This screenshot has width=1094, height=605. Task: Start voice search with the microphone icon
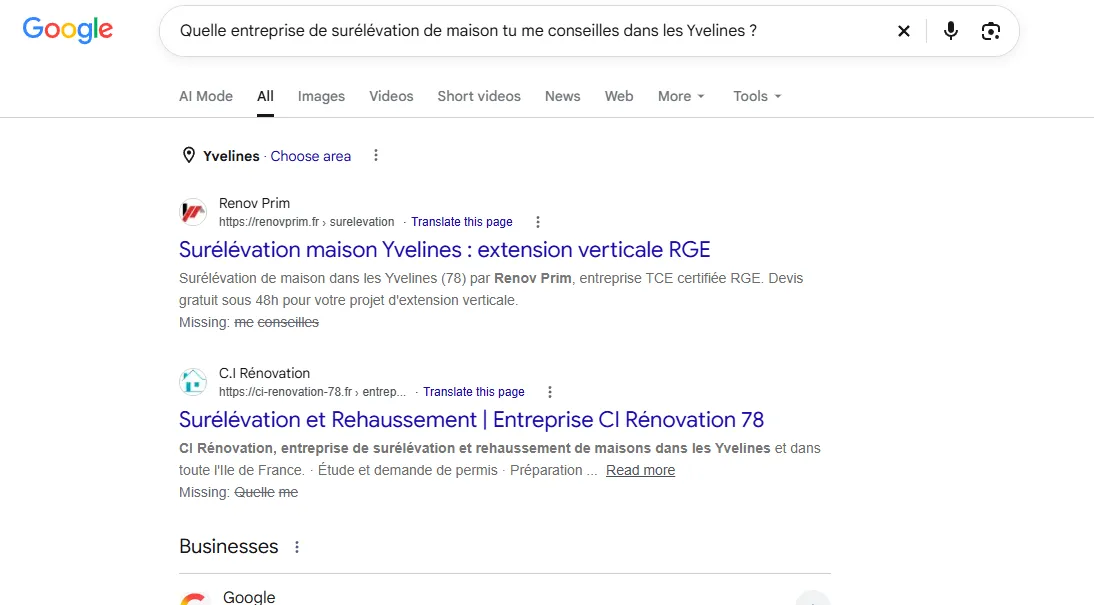click(950, 31)
